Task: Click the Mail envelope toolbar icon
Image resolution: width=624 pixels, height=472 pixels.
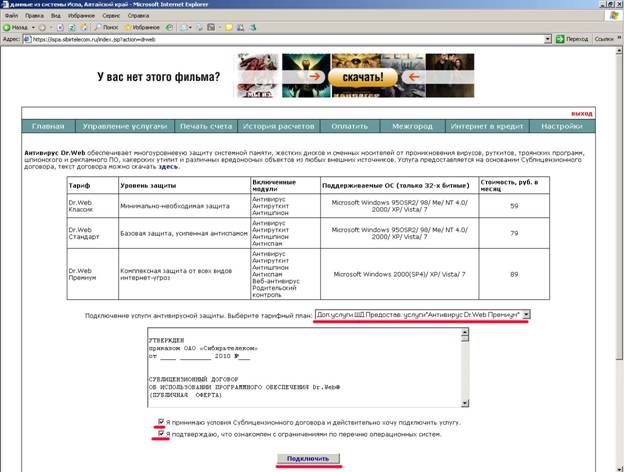Action: [x=183, y=27]
